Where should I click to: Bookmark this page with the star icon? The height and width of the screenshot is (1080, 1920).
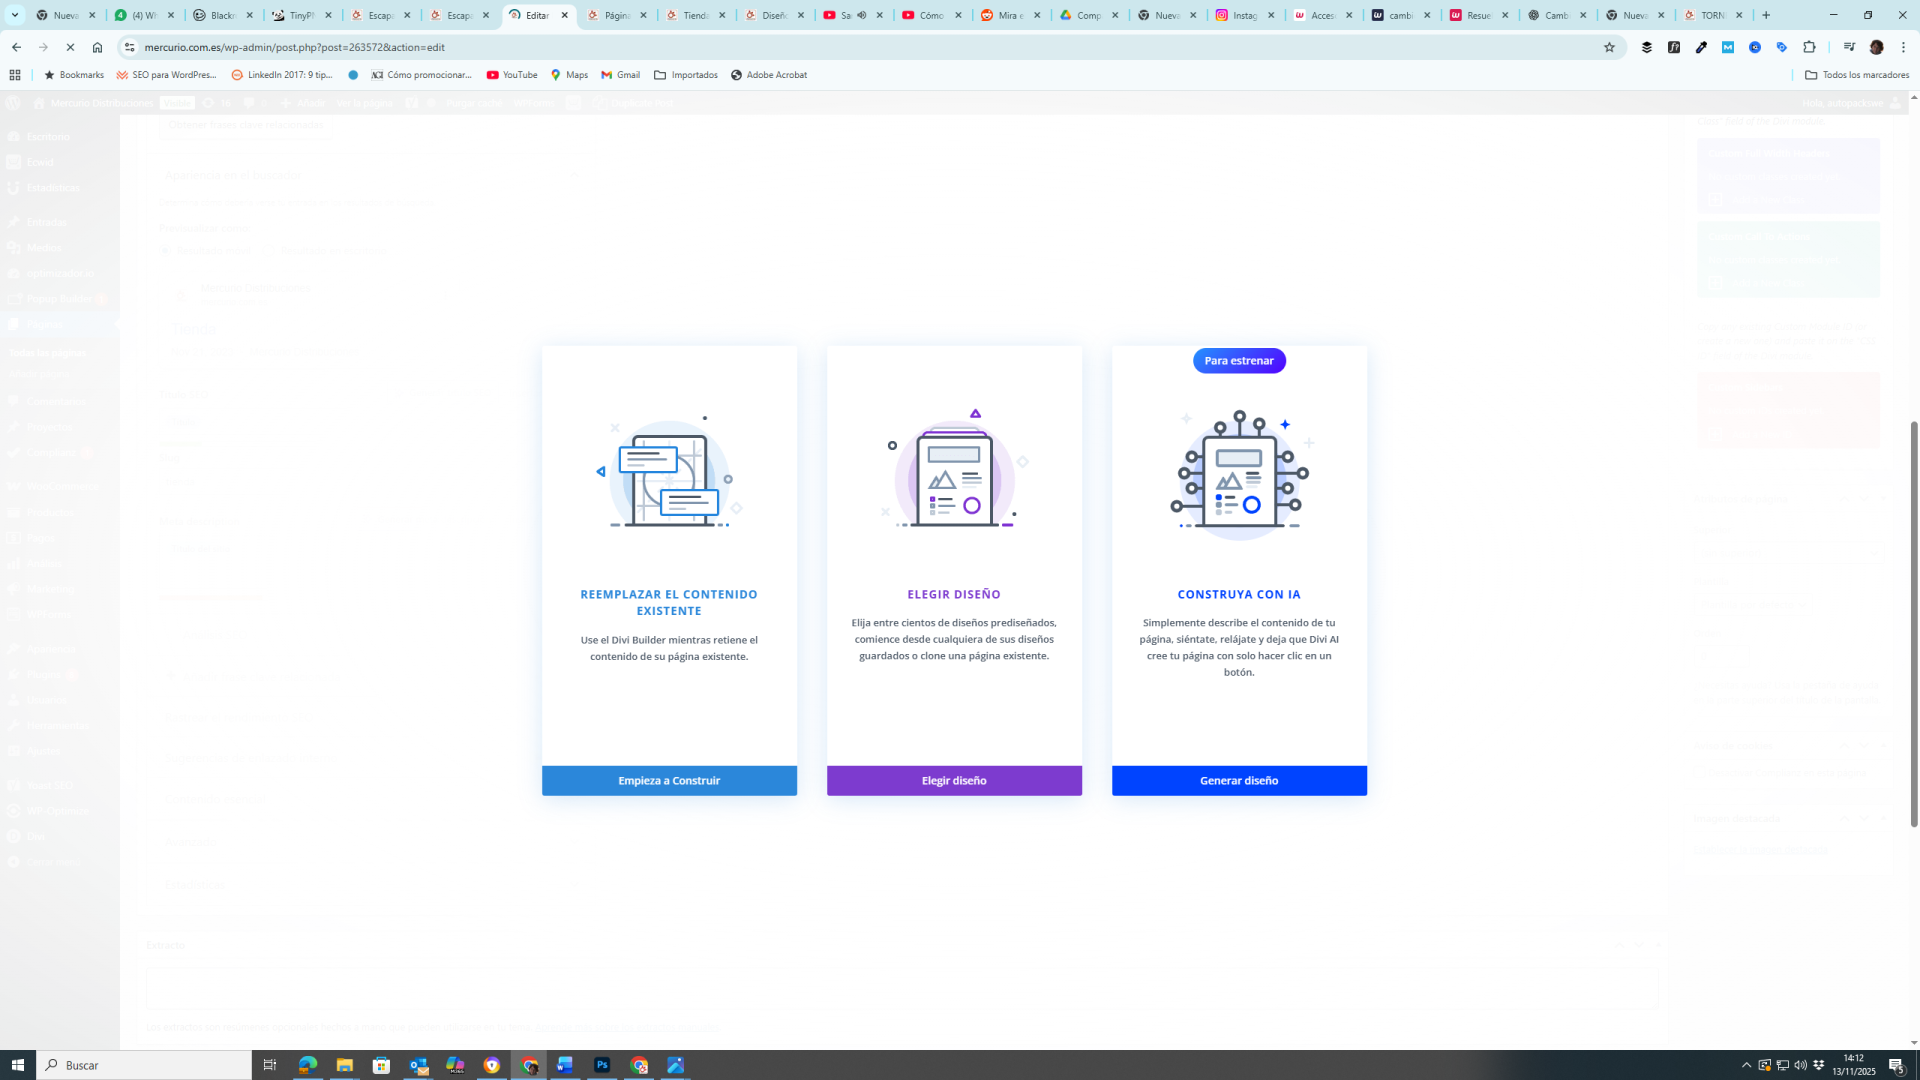click(x=1609, y=47)
